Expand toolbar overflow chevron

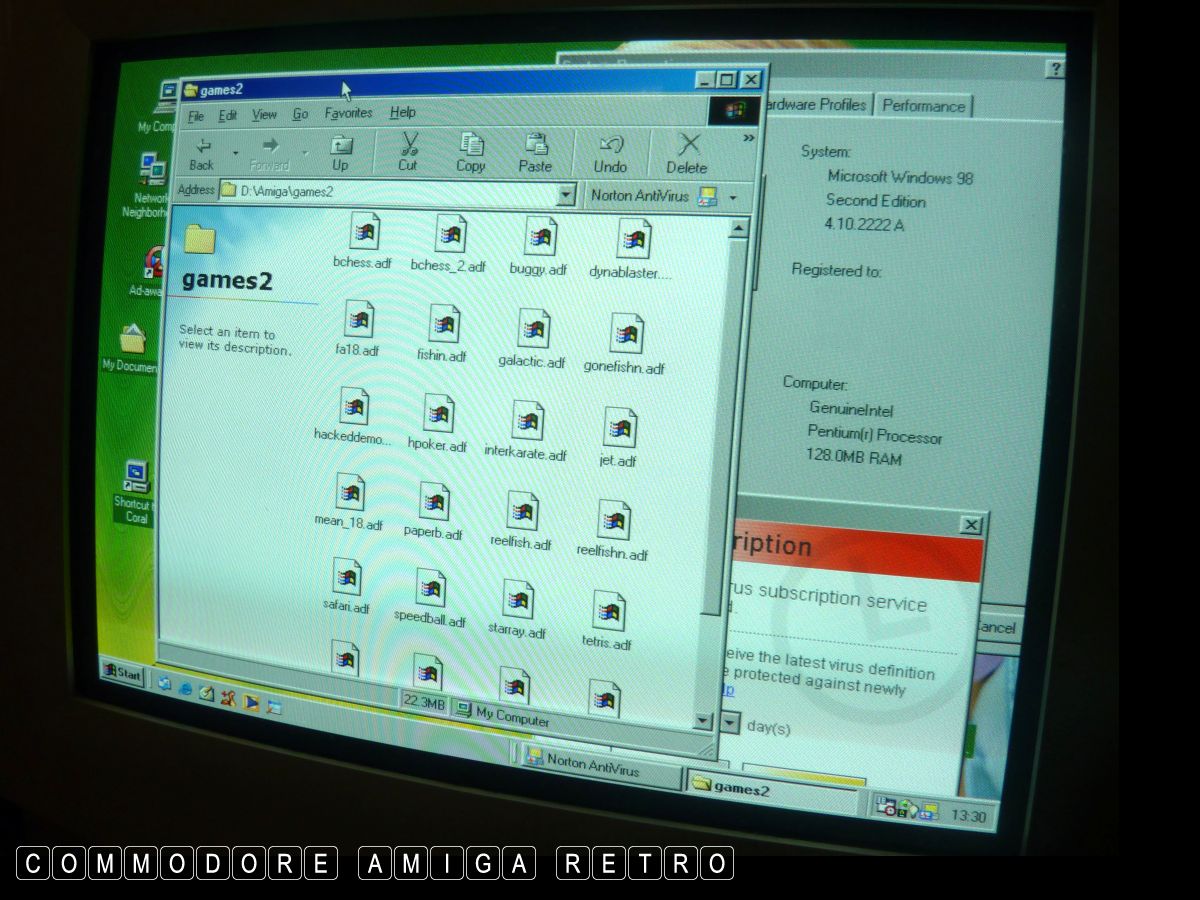pyautogui.click(x=748, y=139)
